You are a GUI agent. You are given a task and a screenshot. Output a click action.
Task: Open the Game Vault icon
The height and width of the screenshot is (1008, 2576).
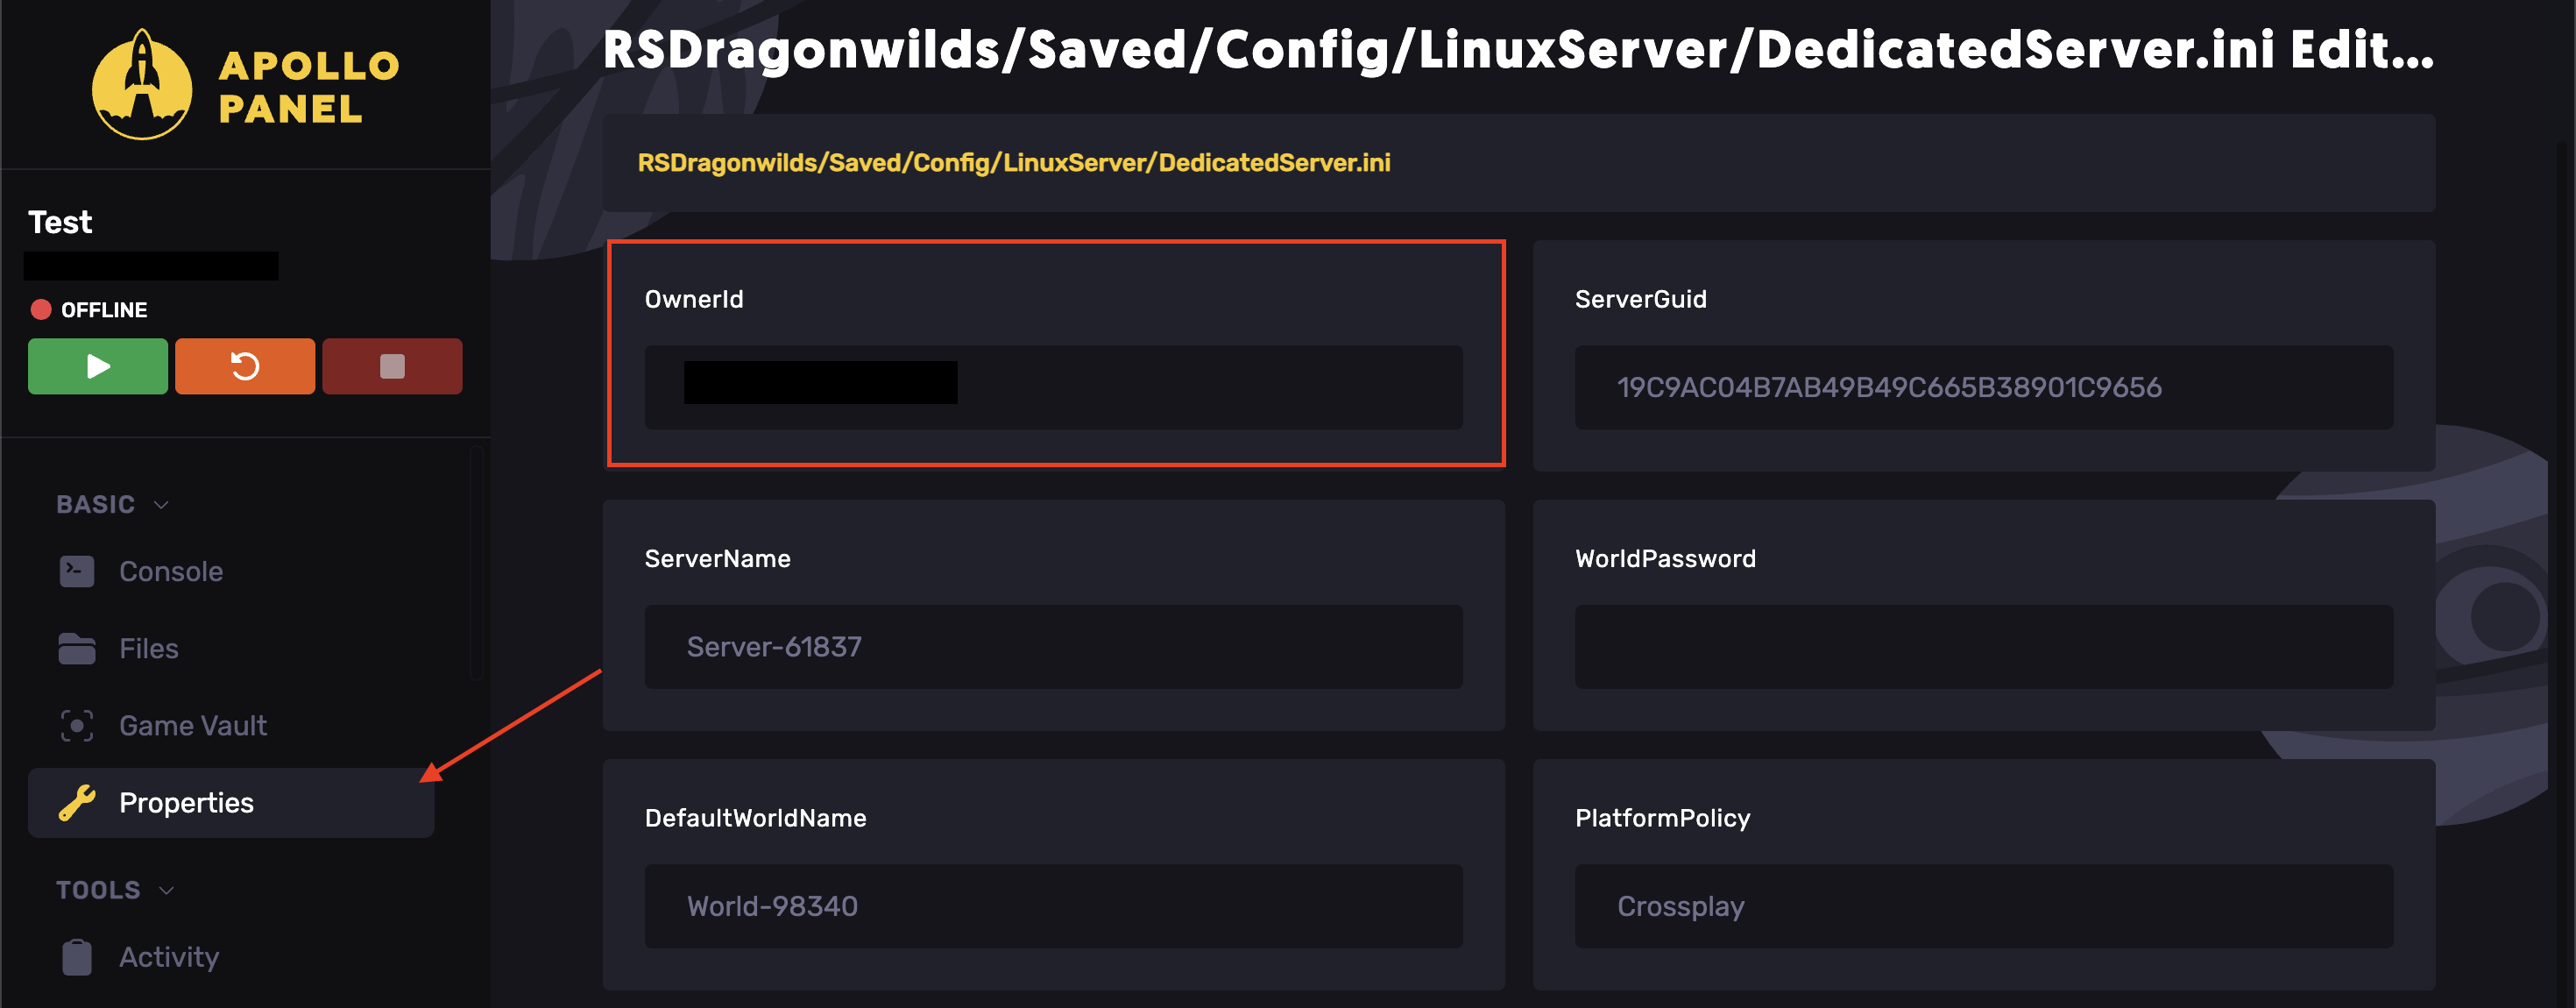pyautogui.click(x=77, y=725)
